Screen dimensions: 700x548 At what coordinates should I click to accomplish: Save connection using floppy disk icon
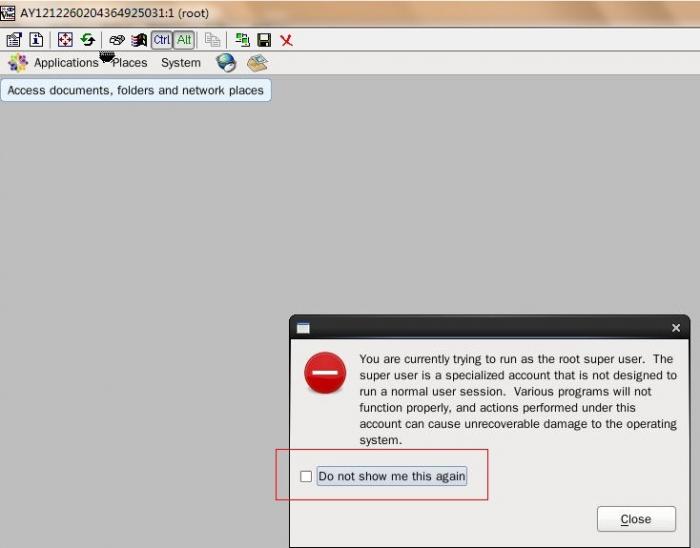(x=264, y=40)
